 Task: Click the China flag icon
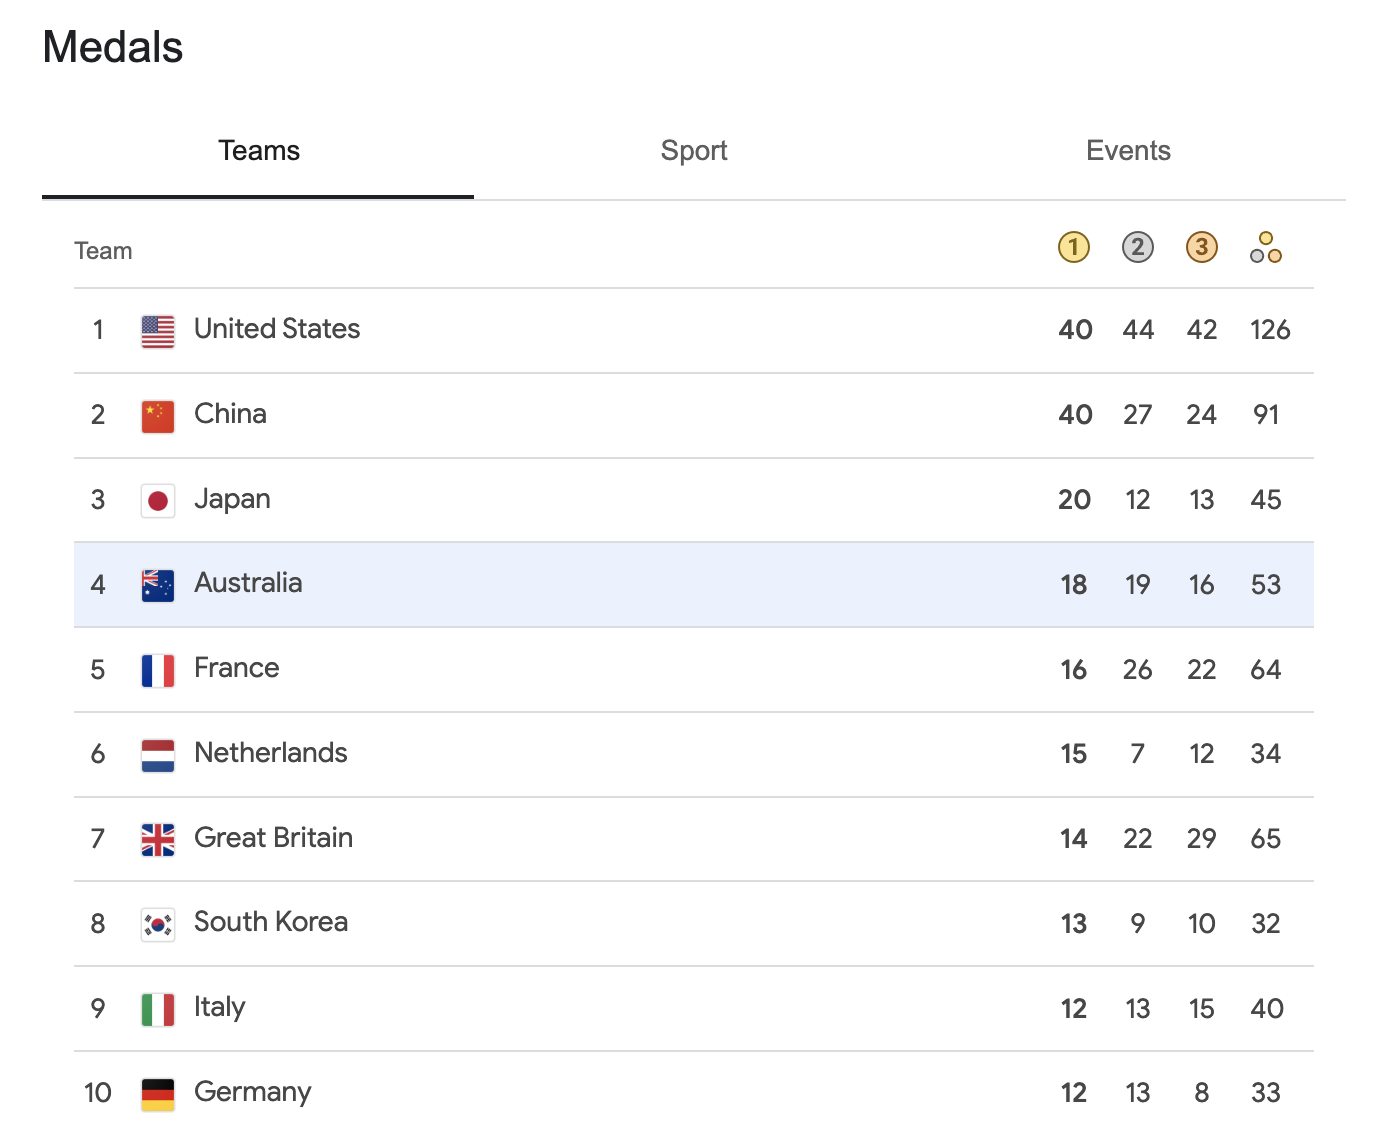(x=158, y=416)
